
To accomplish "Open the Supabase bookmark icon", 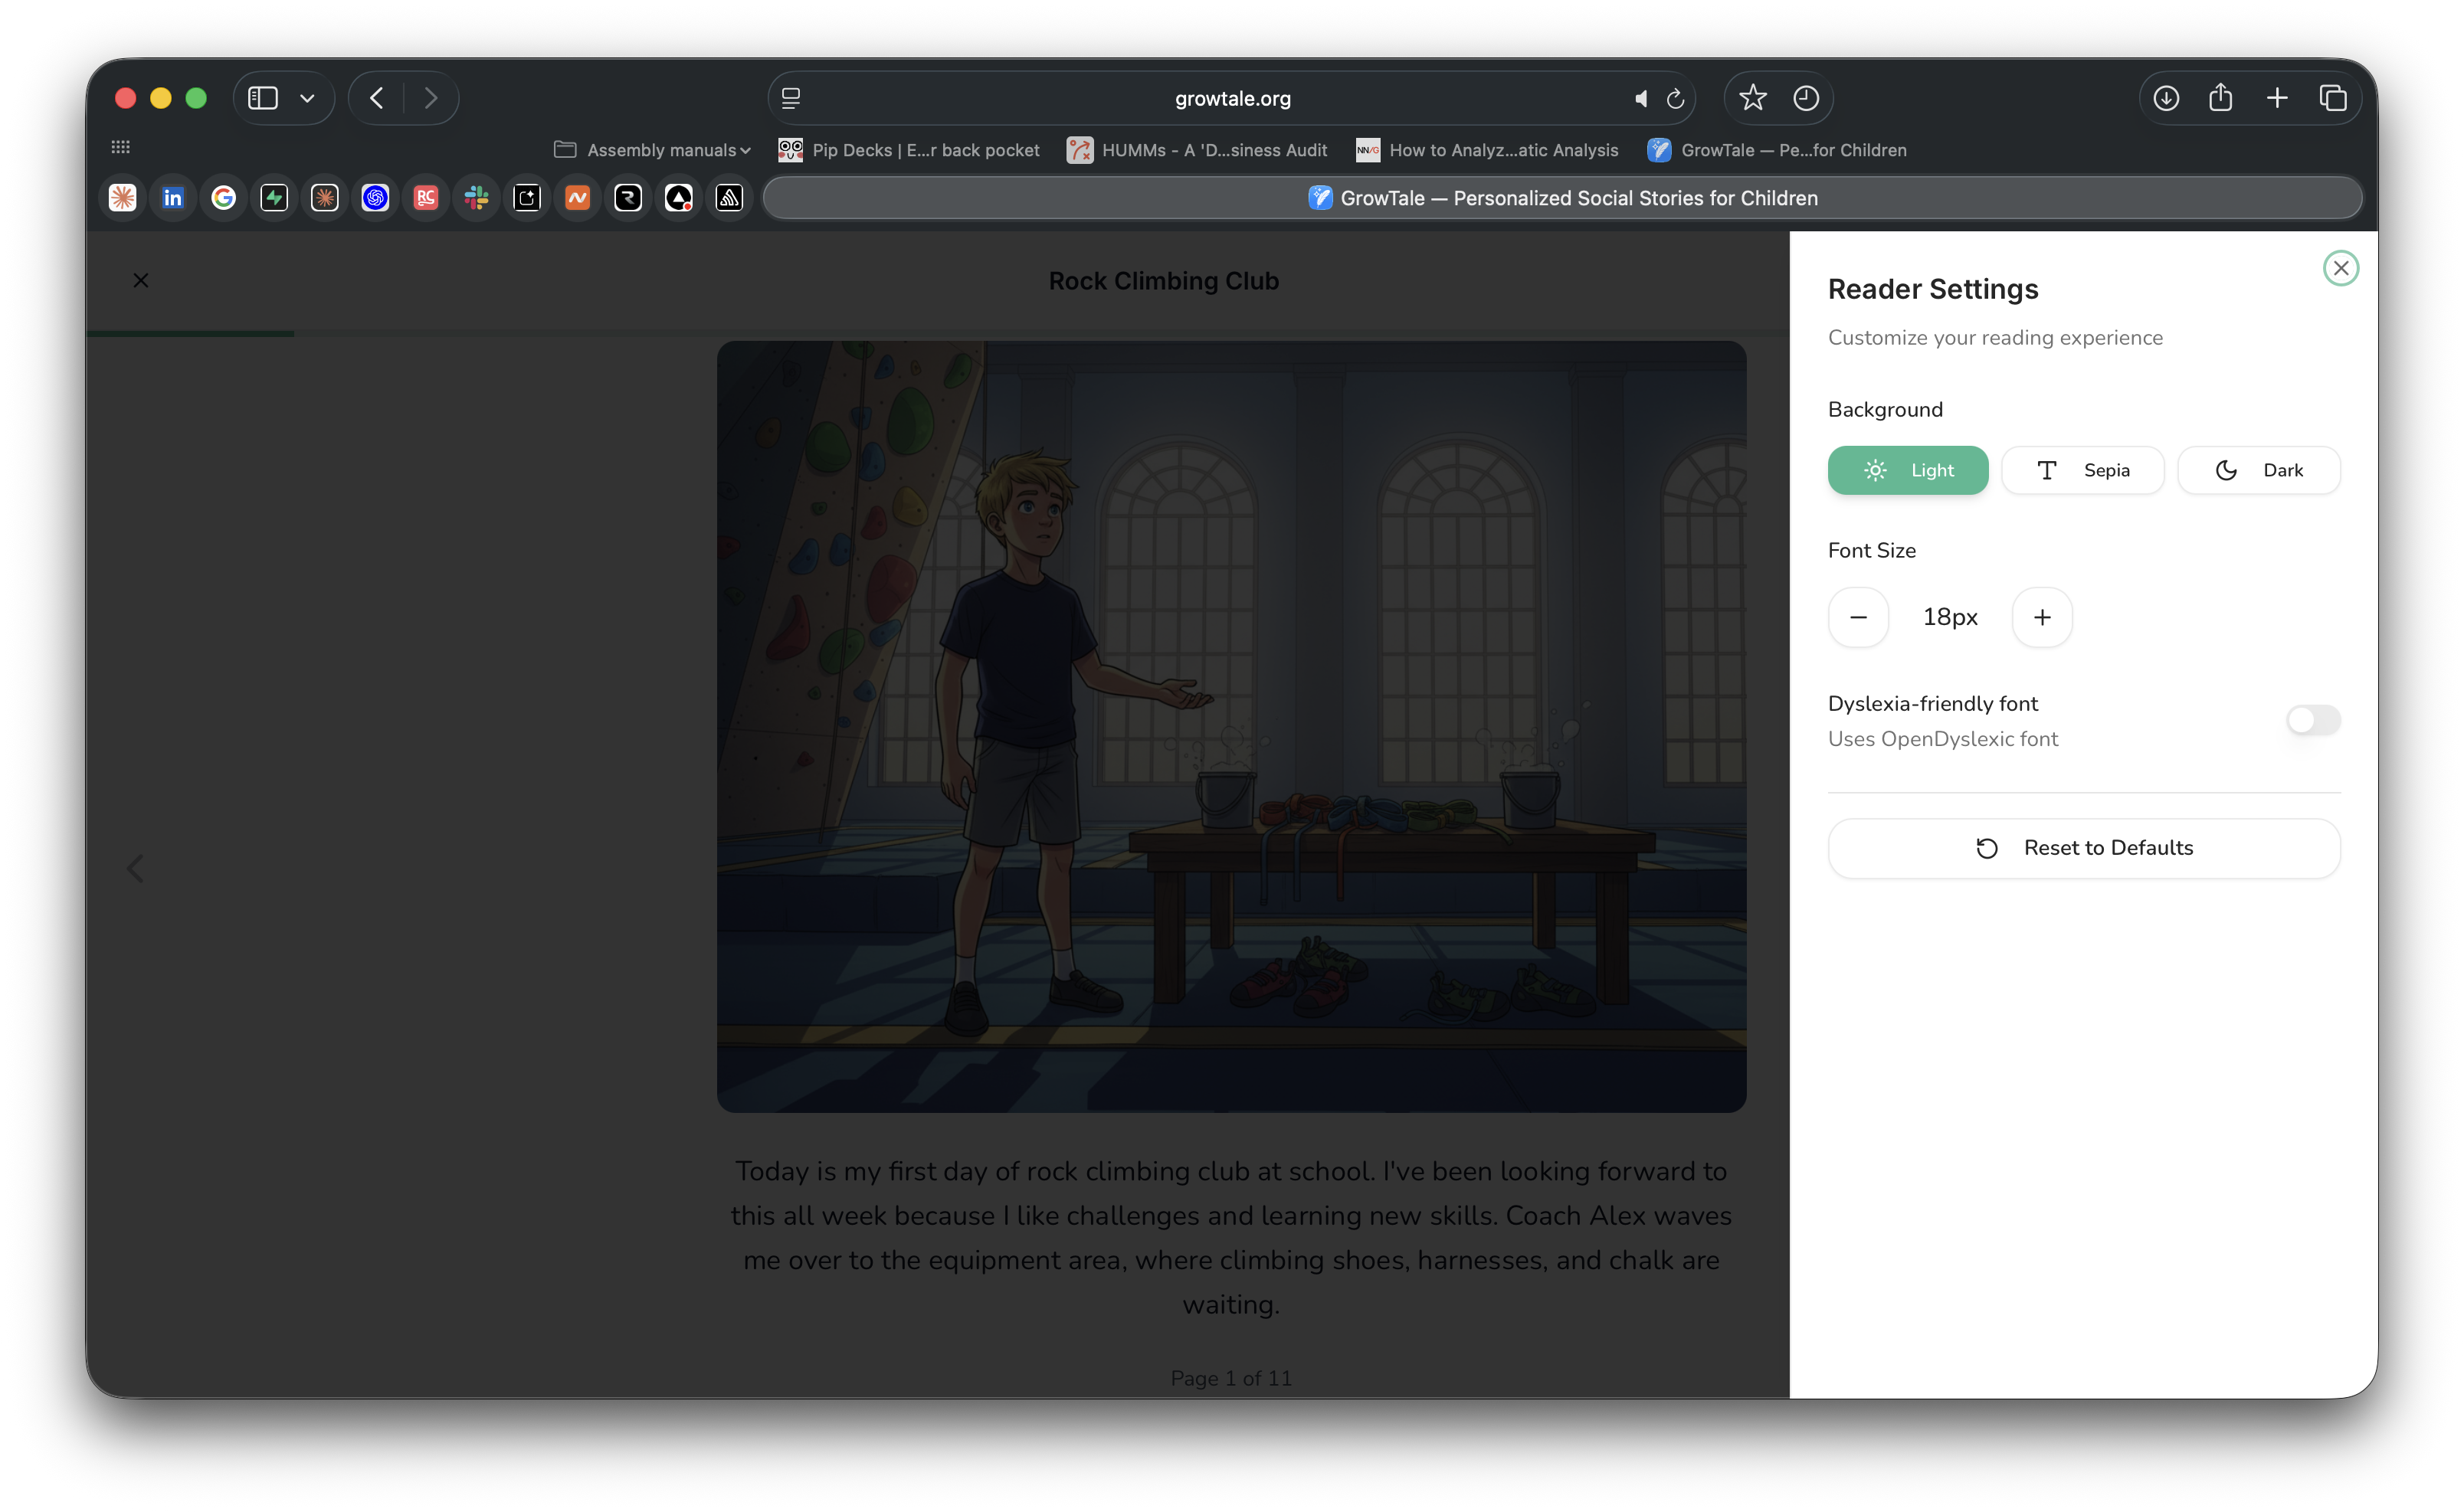I will [274, 197].
